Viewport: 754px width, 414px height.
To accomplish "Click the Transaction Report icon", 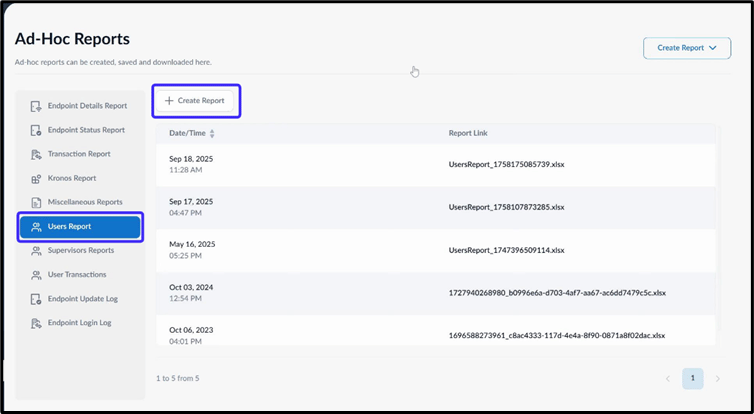I will point(36,154).
